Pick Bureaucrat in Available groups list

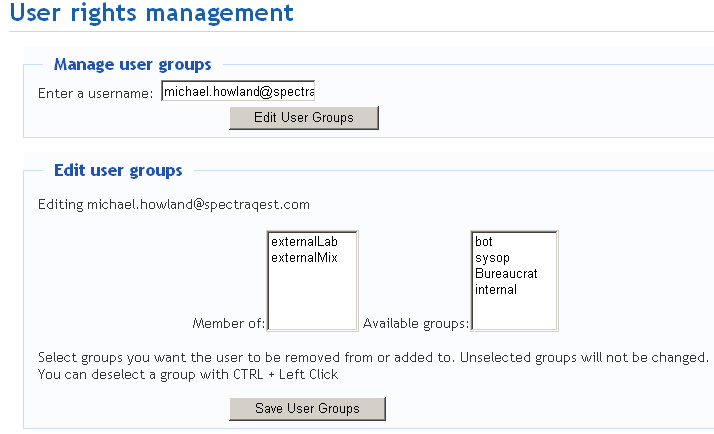point(505,274)
